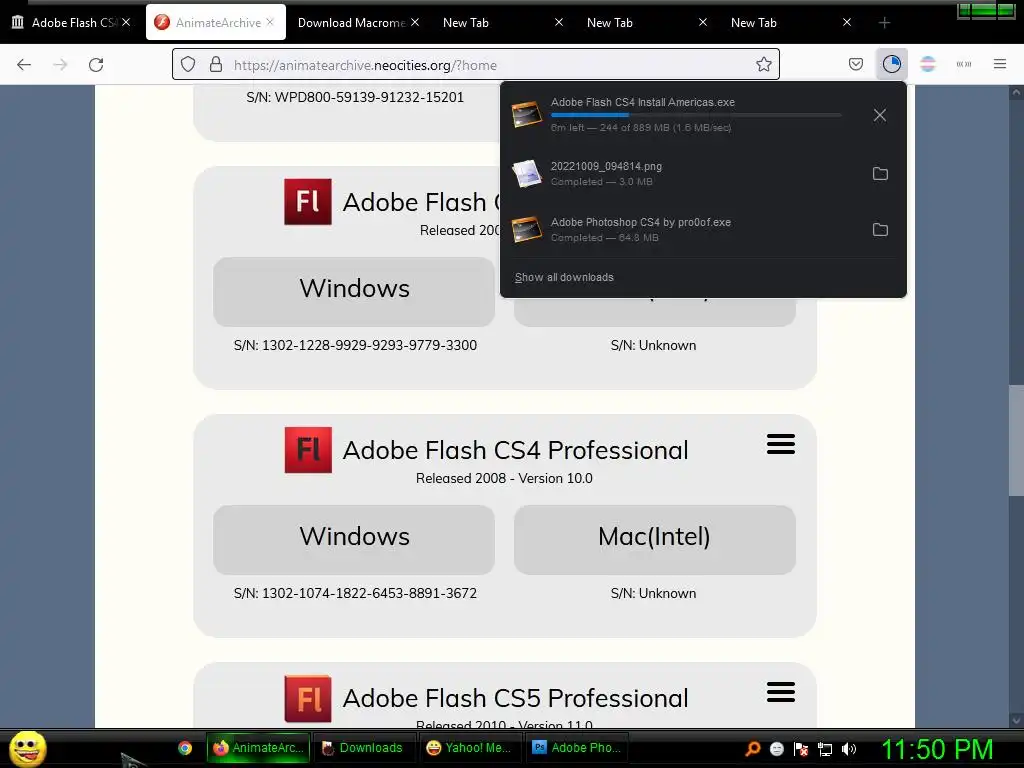Save page to Pocket icon
1024x768 pixels.
856,65
